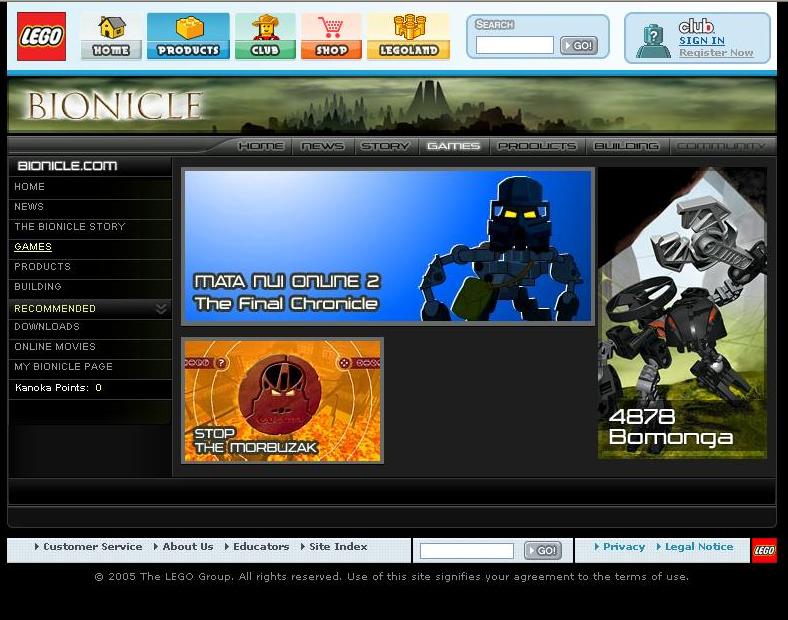Image resolution: width=788 pixels, height=620 pixels.
Task: Open PRODUCTS in the left sidebar
Action: click(x=90, y=267)
